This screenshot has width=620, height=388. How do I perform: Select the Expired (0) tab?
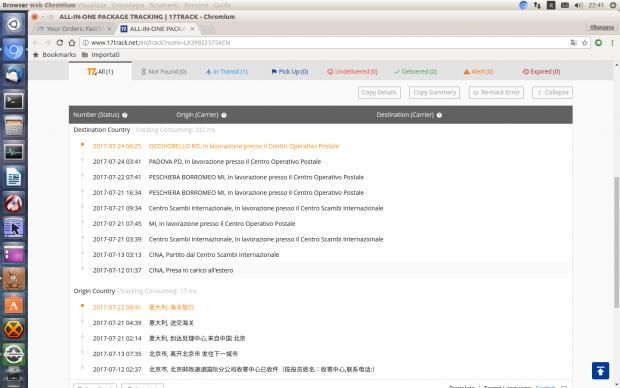click(541, 72)
